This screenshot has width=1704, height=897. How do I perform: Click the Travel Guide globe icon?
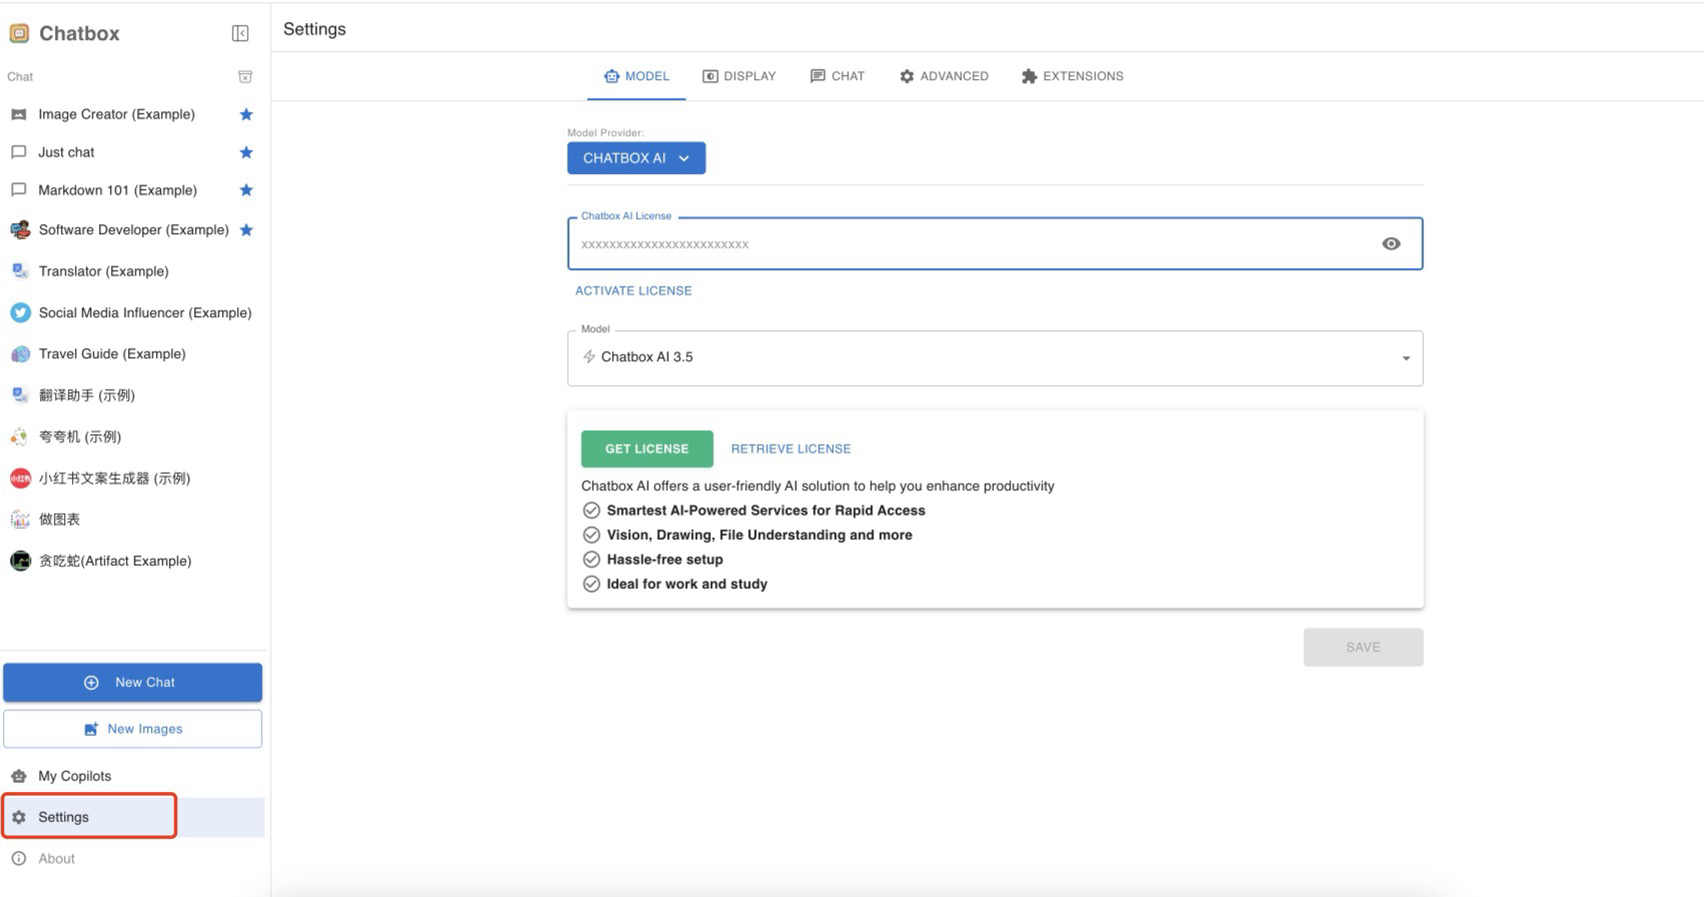click(20, 354)
